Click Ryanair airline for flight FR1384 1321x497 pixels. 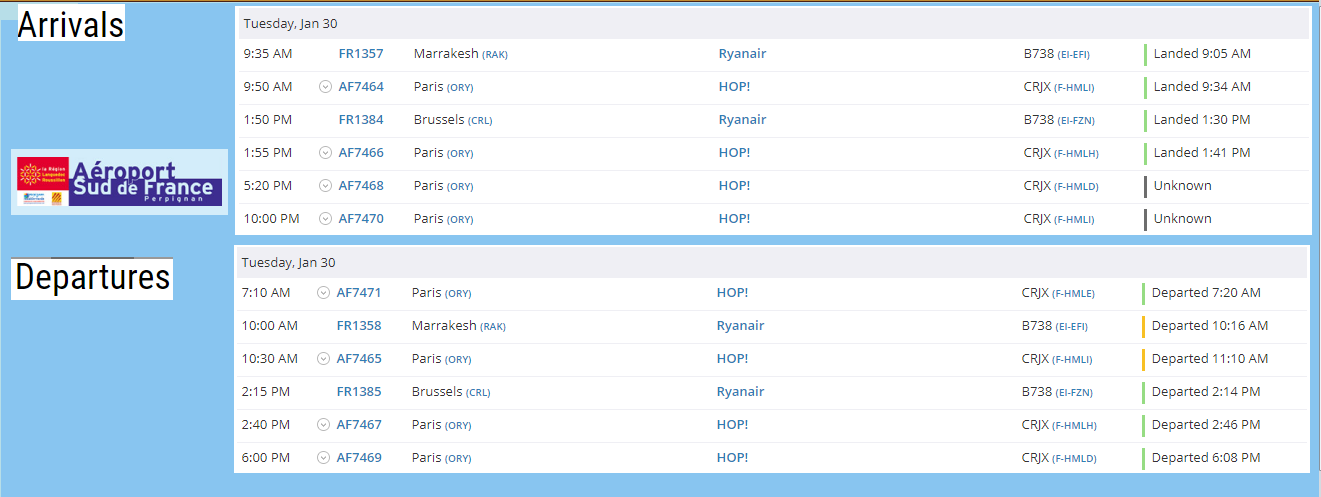pos(742,120)
